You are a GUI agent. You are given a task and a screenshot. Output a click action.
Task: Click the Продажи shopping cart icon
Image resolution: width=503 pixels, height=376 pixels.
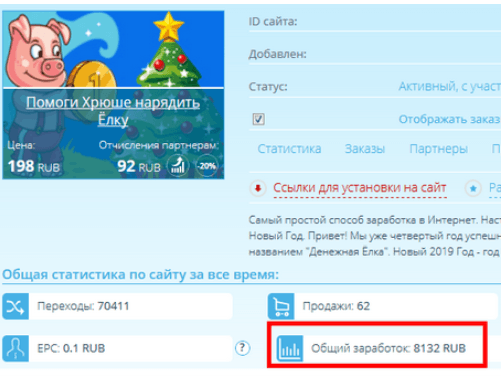[x=281, y=306]
